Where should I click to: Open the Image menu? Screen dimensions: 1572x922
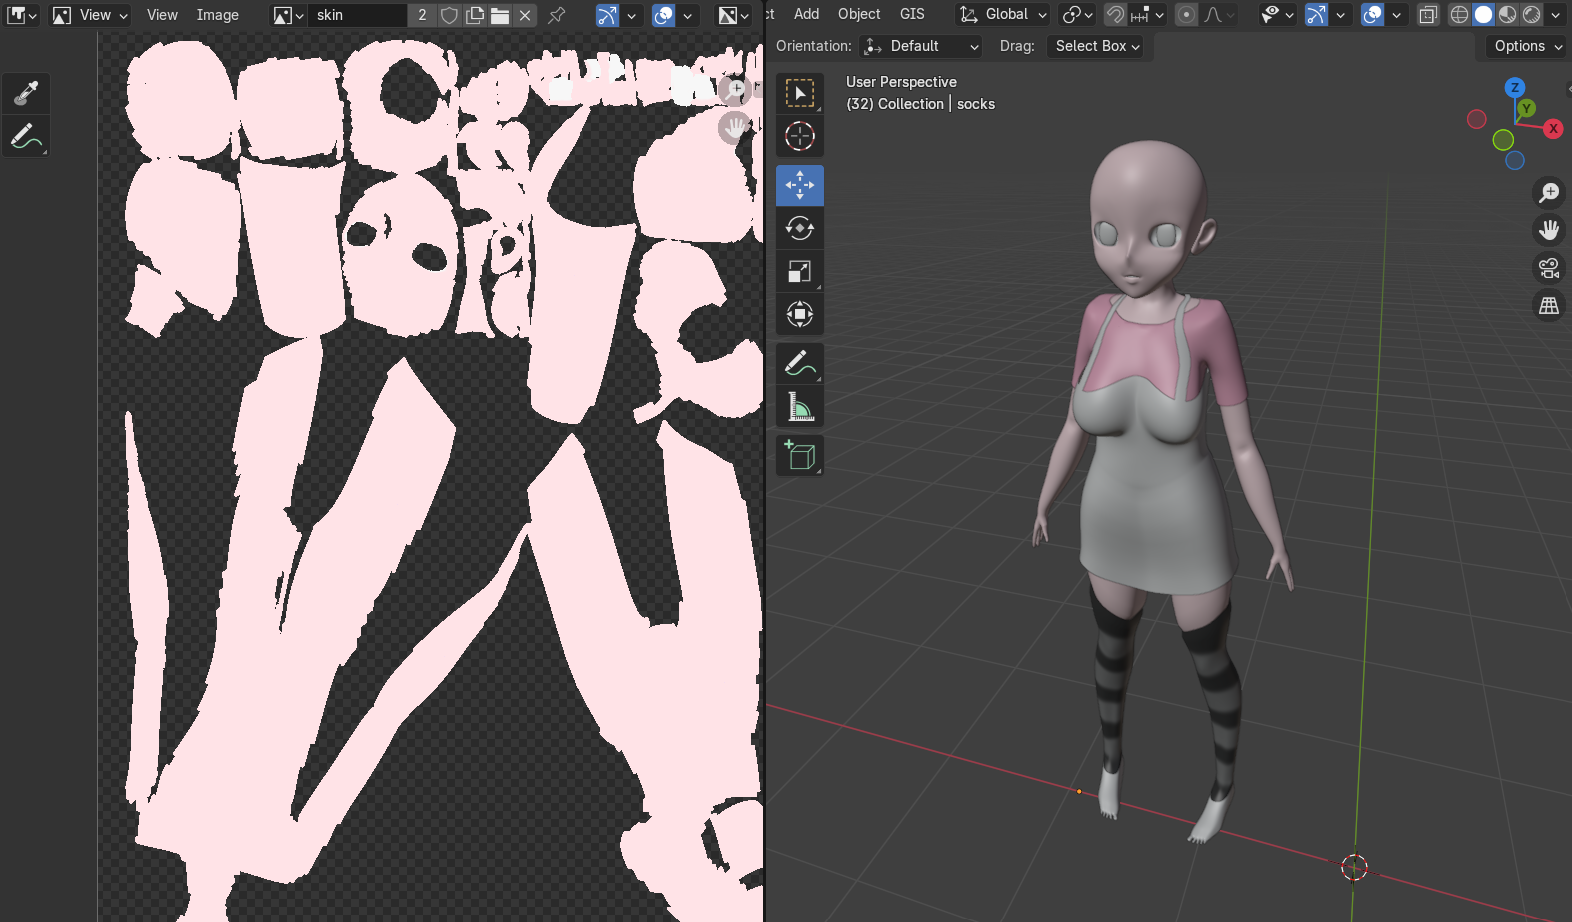click(217, 15)
